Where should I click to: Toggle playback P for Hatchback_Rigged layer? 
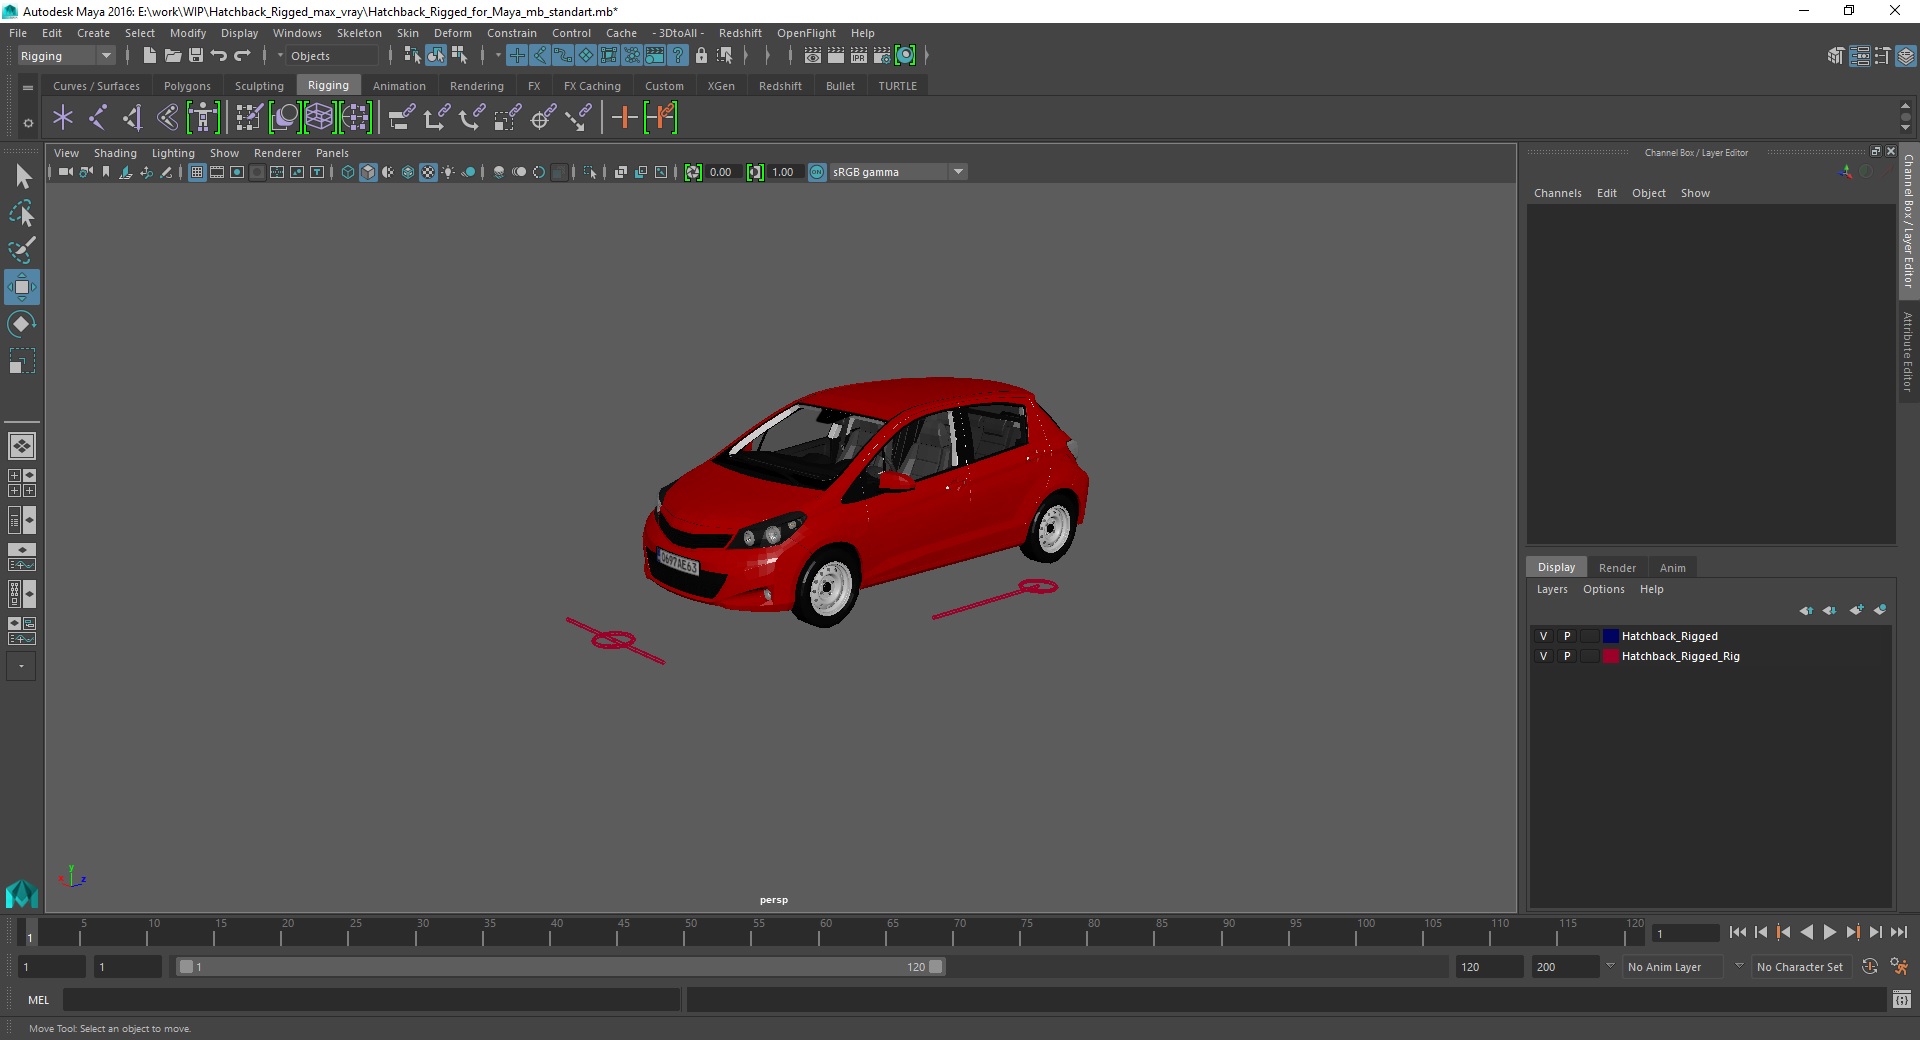1567,636
